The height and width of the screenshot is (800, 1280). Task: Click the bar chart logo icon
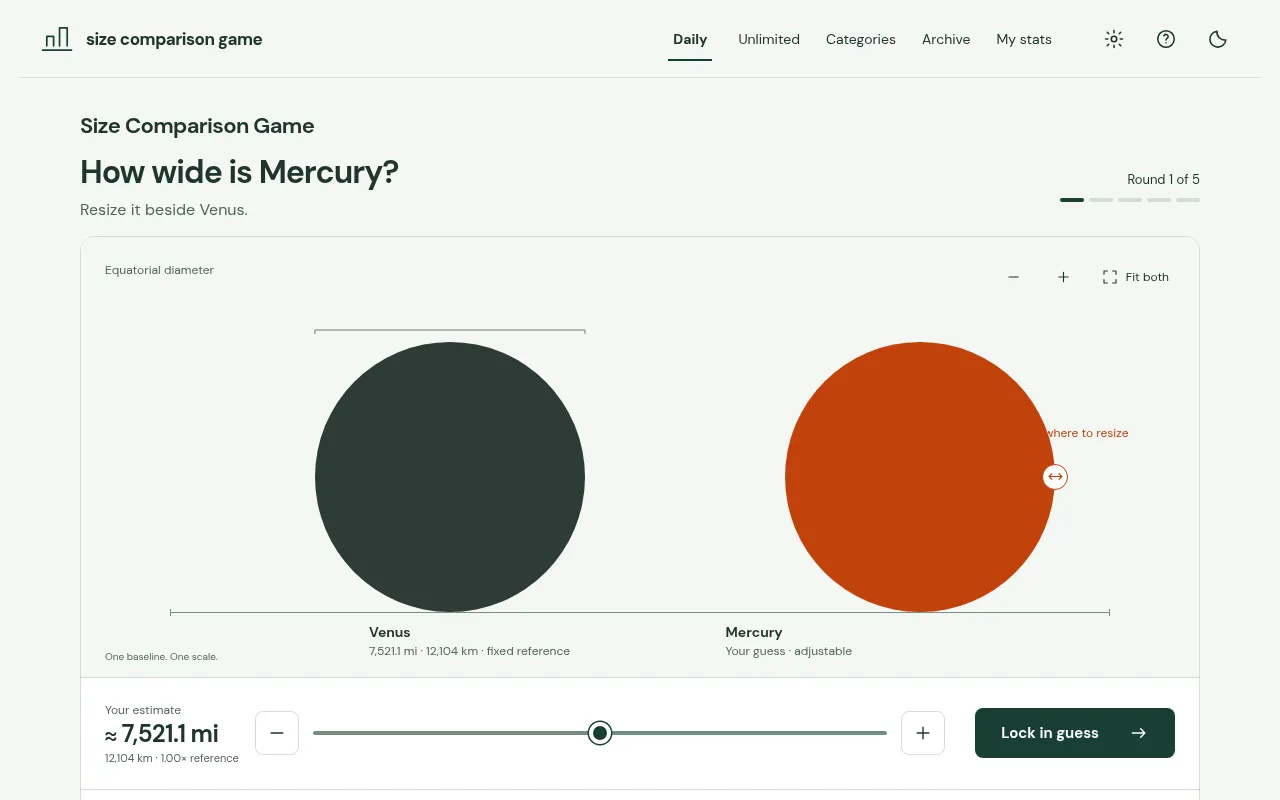click(57, 39)
